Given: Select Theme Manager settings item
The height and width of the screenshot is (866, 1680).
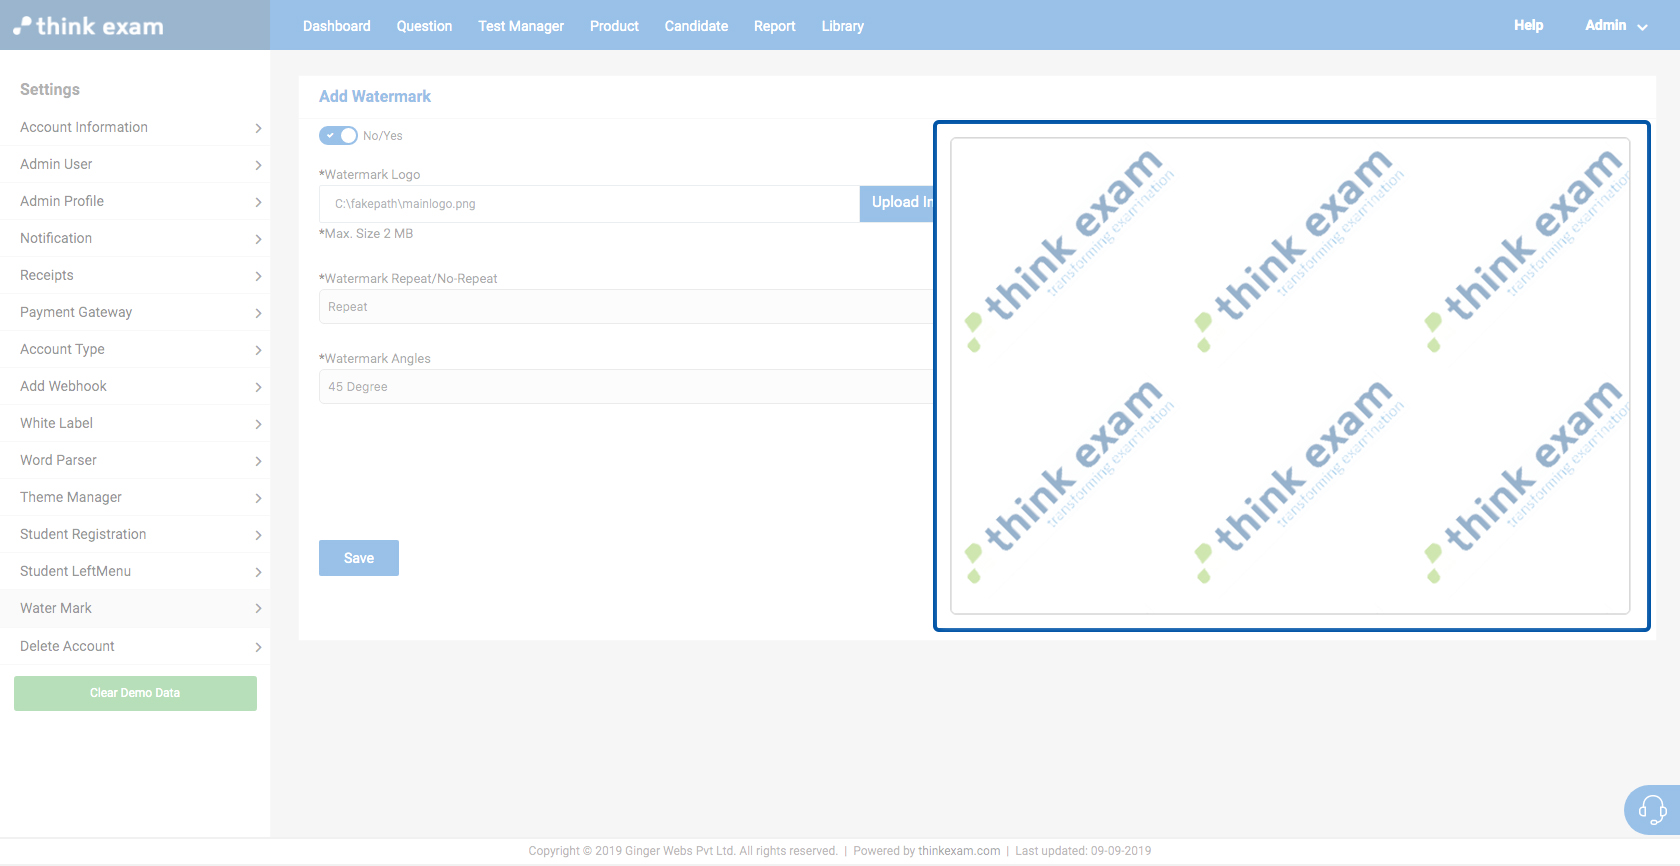Looking at the screenshot, I should 135,498.
